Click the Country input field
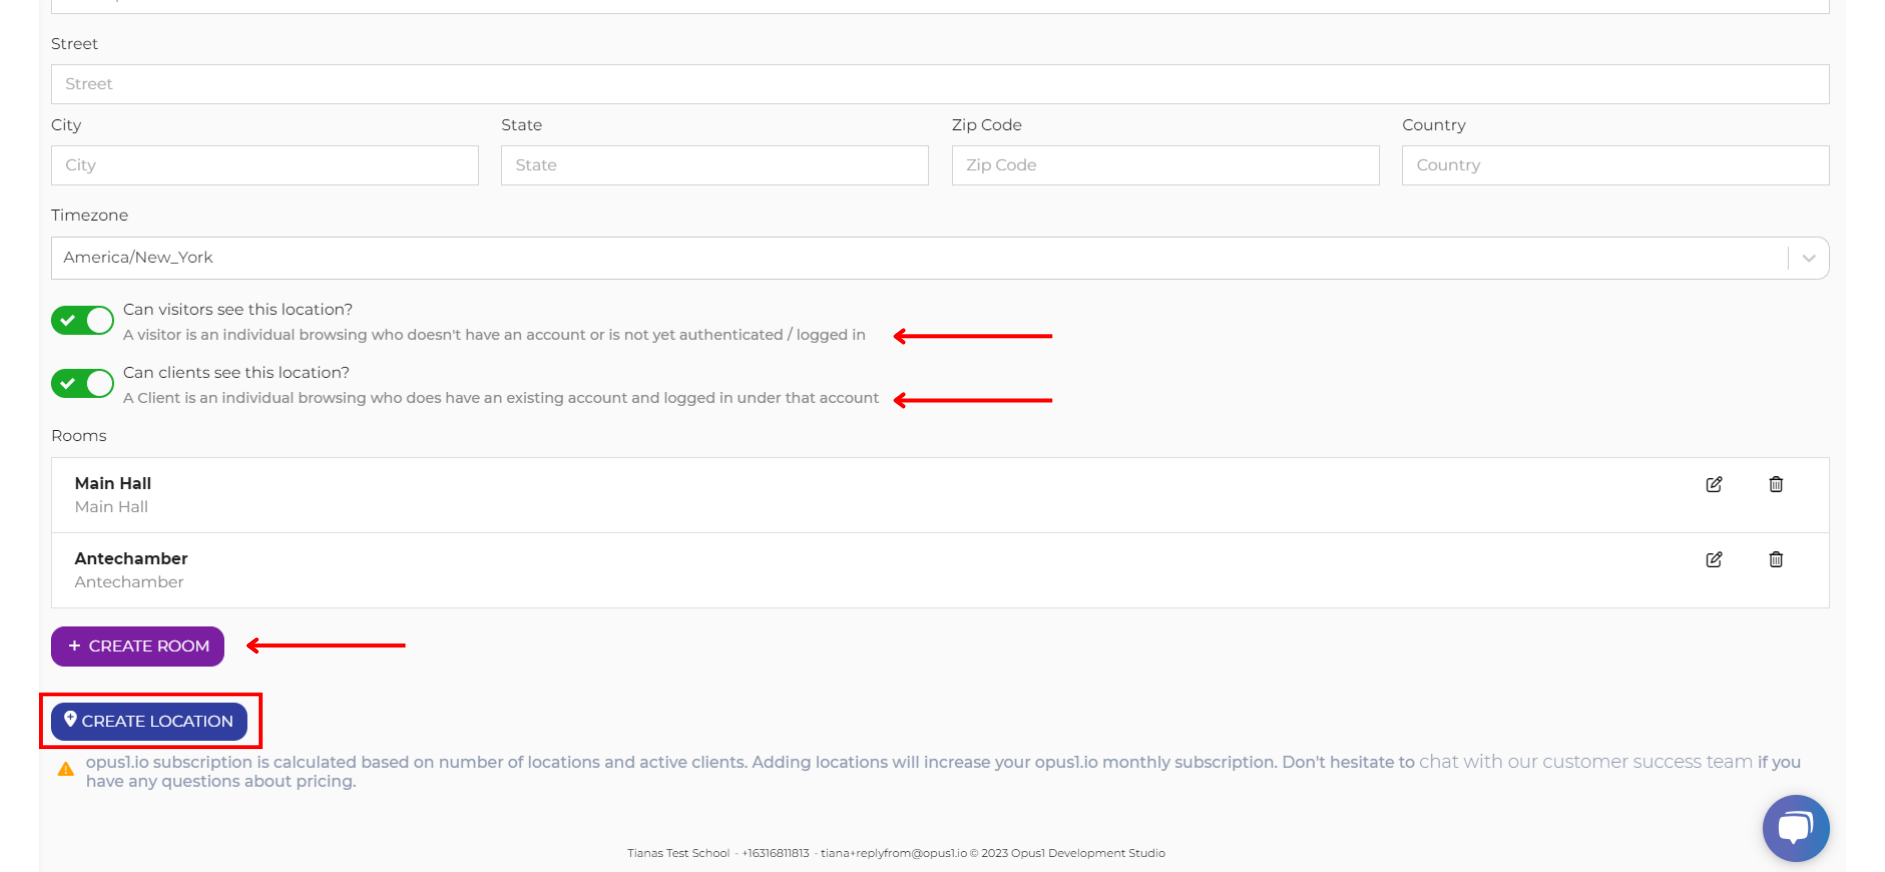 pos(1614,165)
